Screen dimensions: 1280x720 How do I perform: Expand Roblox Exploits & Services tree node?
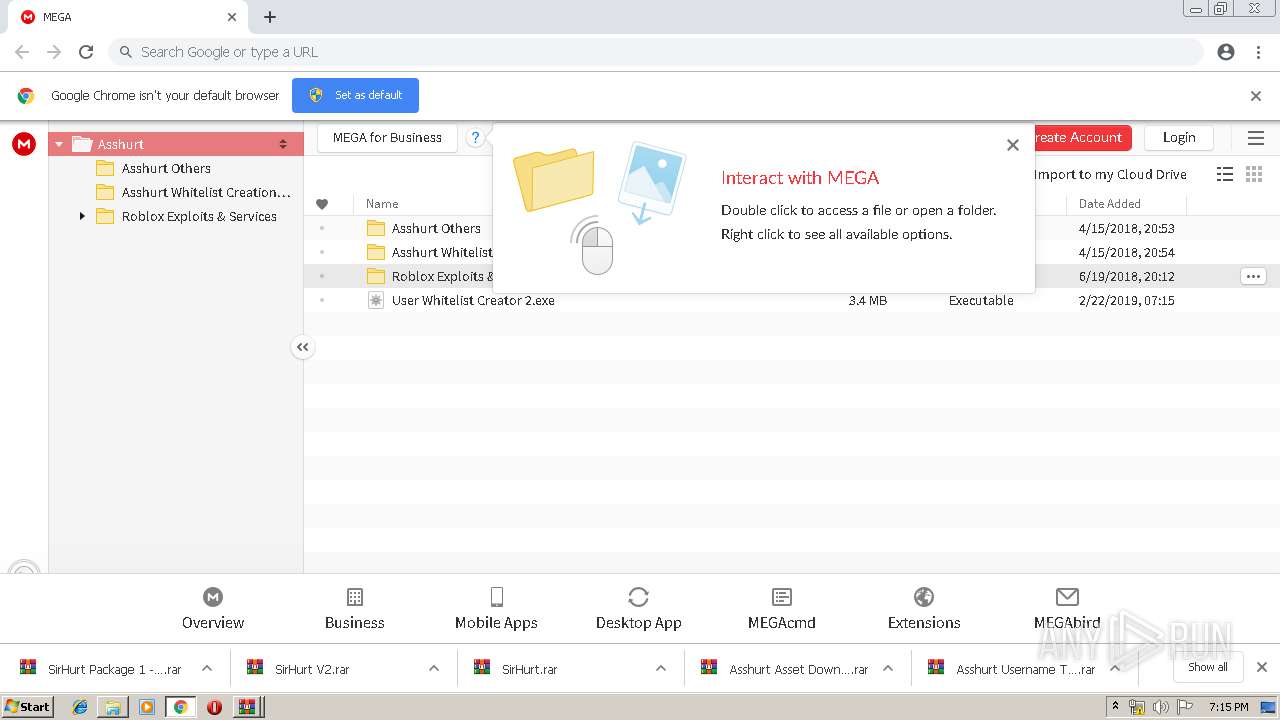(82, 216)
